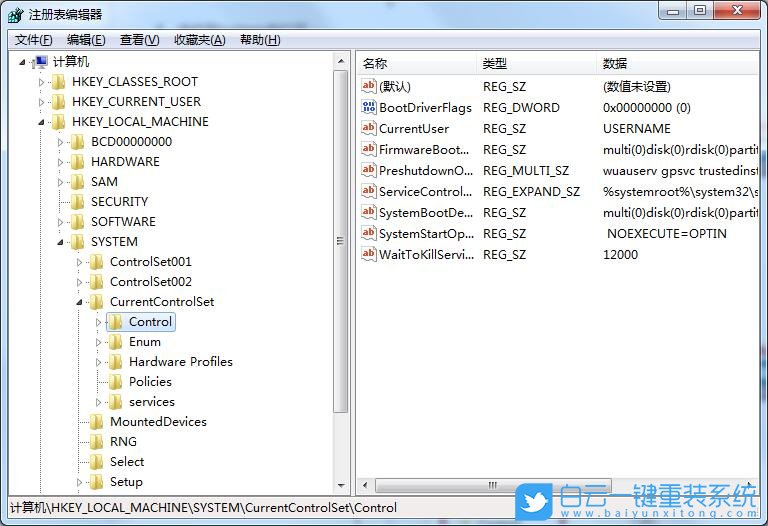Select the ServiceControl... value name

(x=425, y=191)
